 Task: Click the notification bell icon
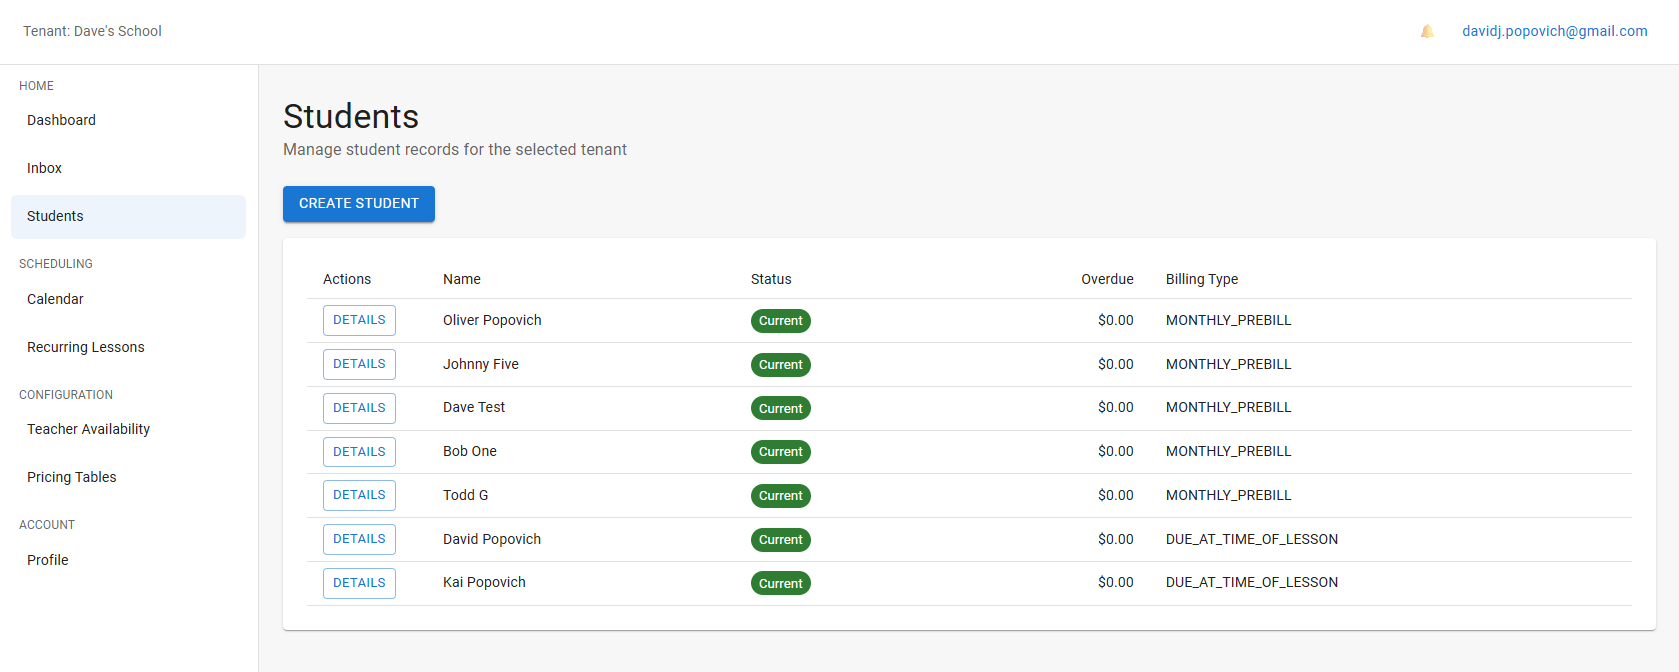coord(1427,31)
